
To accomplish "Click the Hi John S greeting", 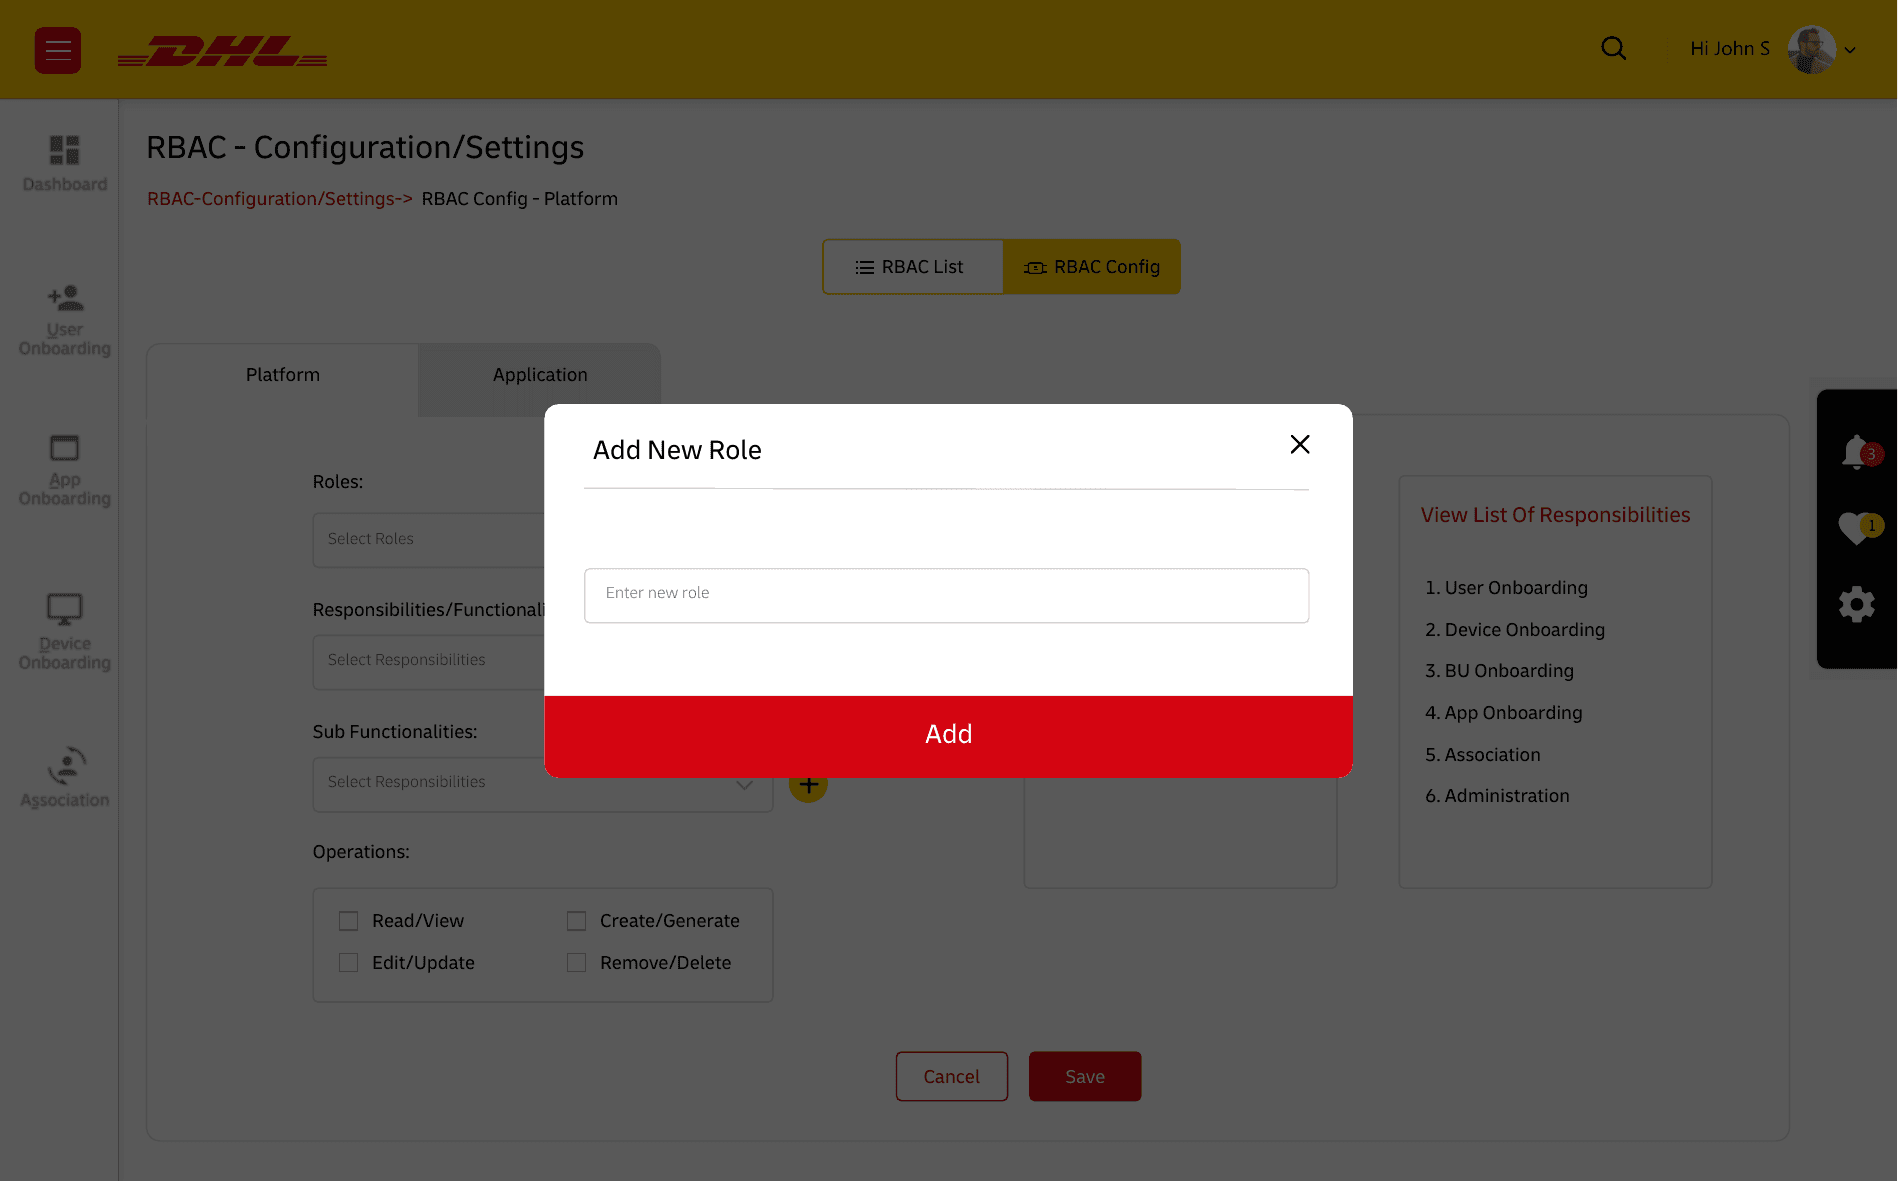I will tap(1729, 49).
